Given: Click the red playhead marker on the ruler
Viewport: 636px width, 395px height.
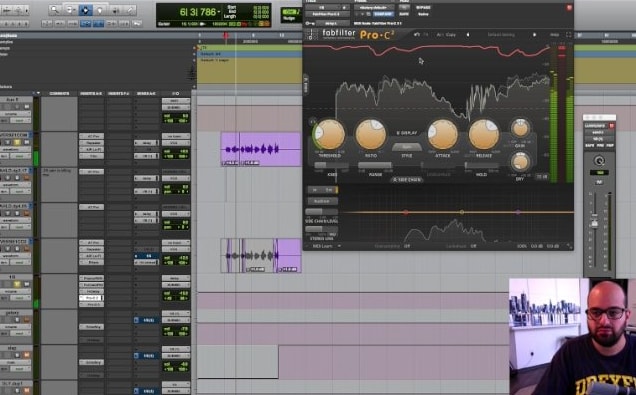Looking at the screenshot, I should pos(226,36).
